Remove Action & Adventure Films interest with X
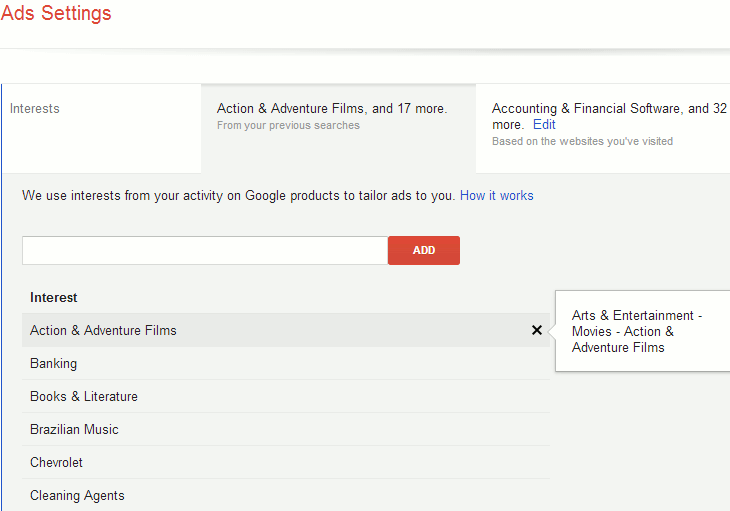The height and width of the screenshot is (511, 730). tap(536, 330)
